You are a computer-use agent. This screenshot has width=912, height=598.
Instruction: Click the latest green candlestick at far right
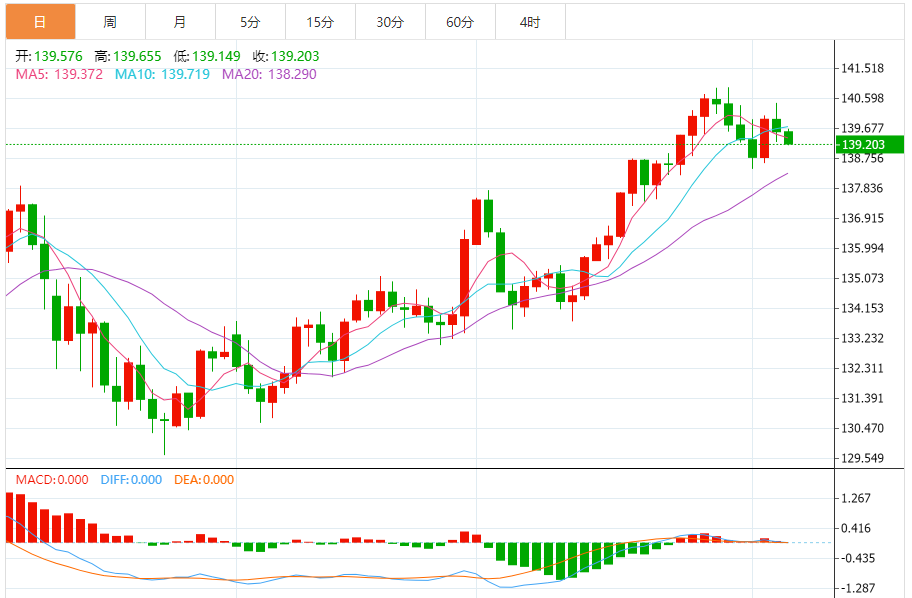(x=789, y=138)
